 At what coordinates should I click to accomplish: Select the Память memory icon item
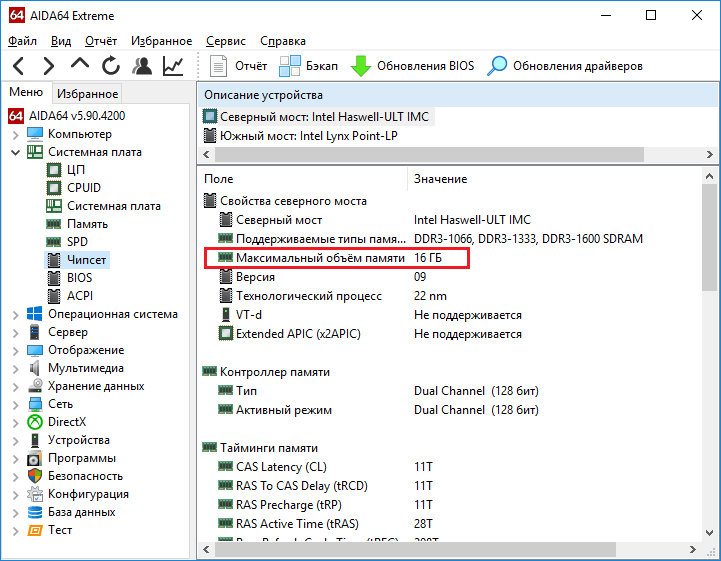54,224
